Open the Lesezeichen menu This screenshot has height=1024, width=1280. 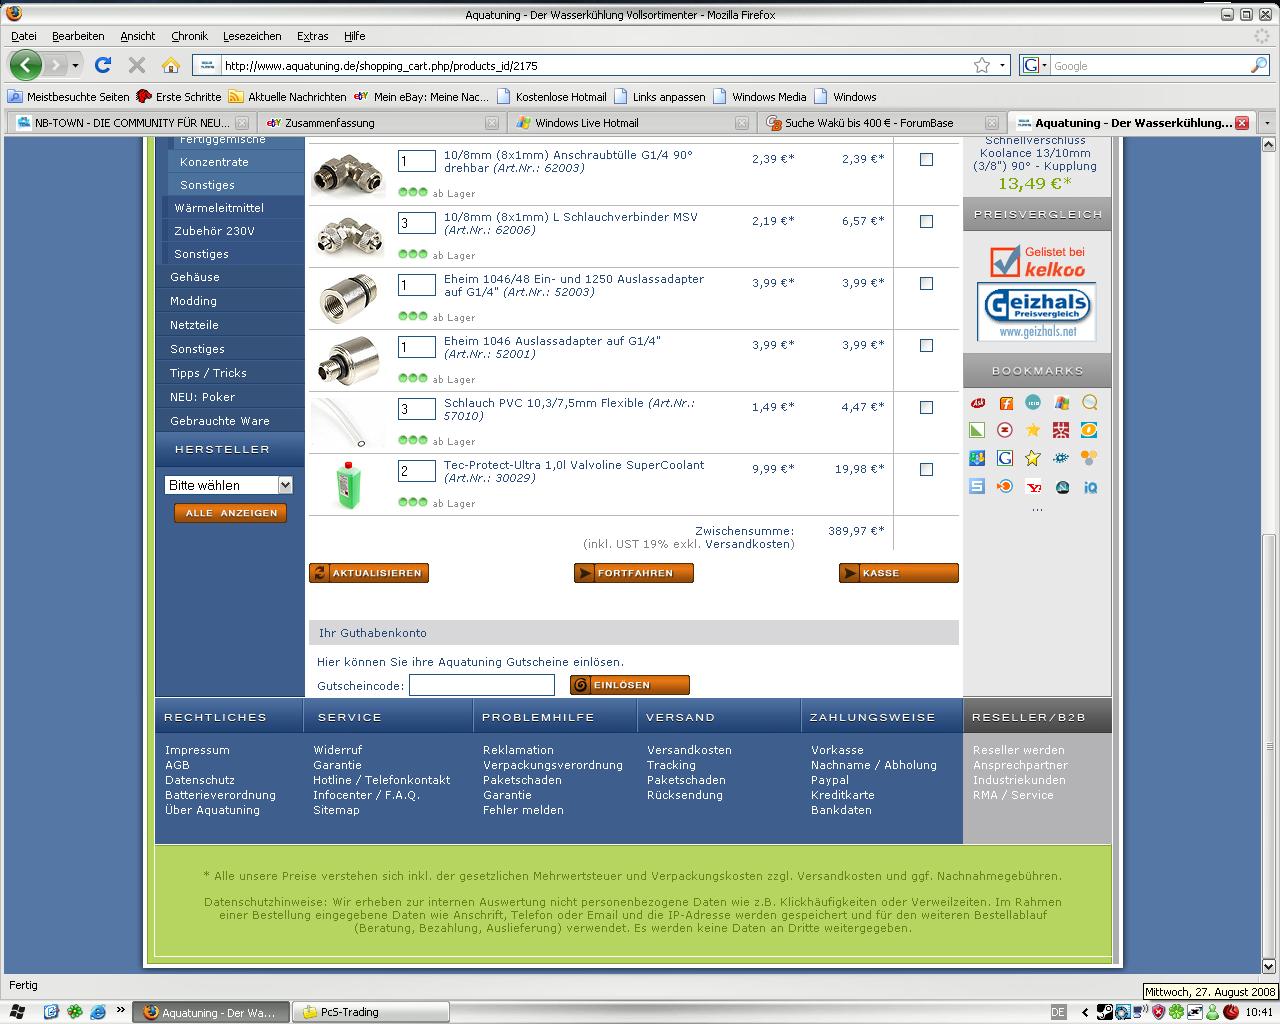point(252,36)
